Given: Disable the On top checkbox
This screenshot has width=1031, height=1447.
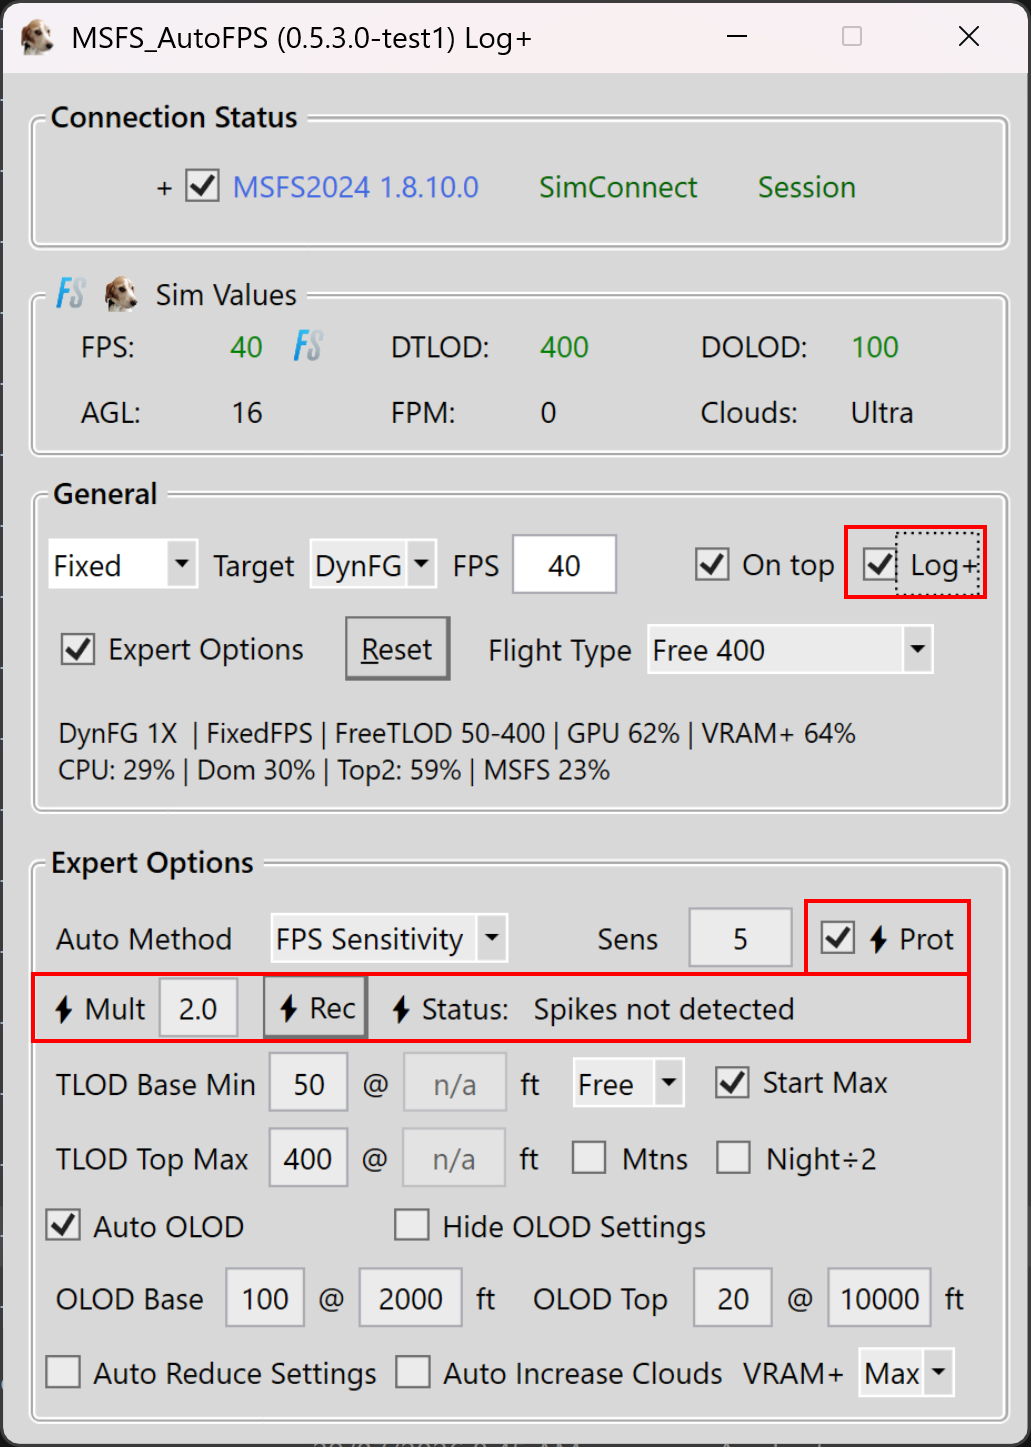Looking at the screenshot, I should pyautogui.click(x=712, y=564).
